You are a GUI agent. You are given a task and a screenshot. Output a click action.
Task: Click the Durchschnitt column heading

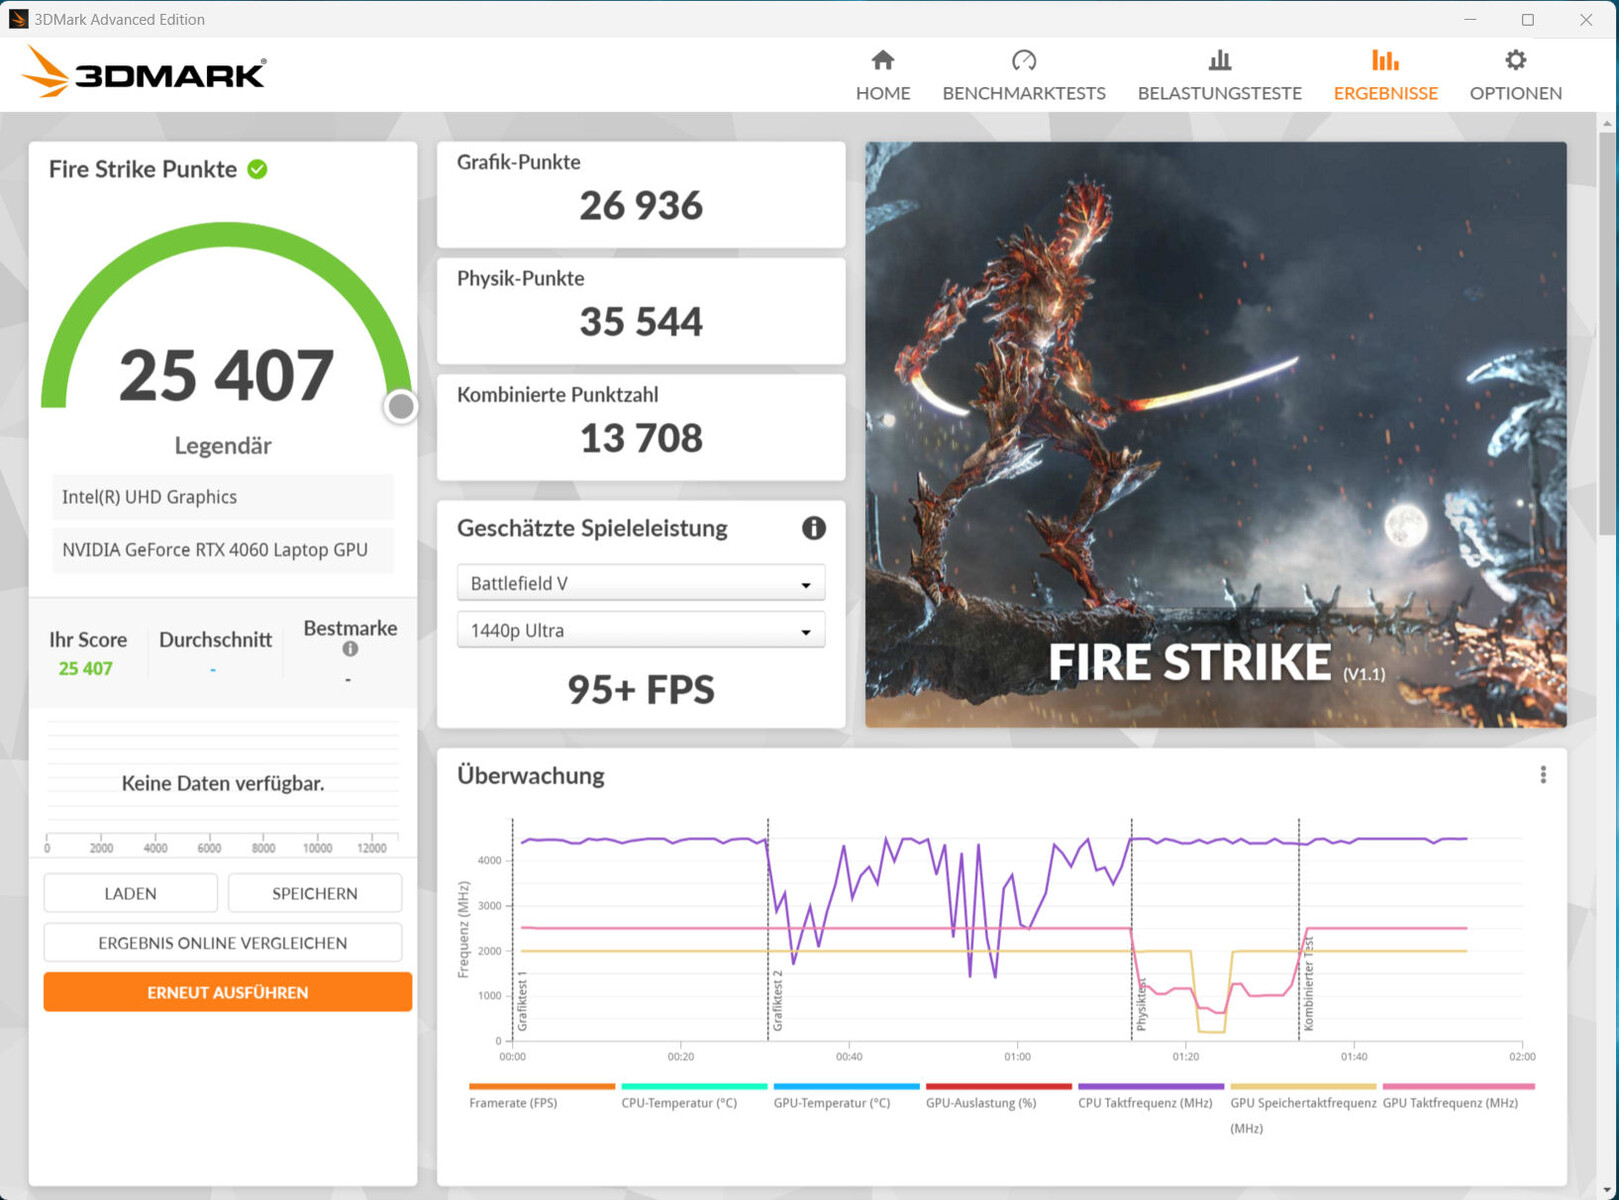pyautogui.click(x=215, y=640)
